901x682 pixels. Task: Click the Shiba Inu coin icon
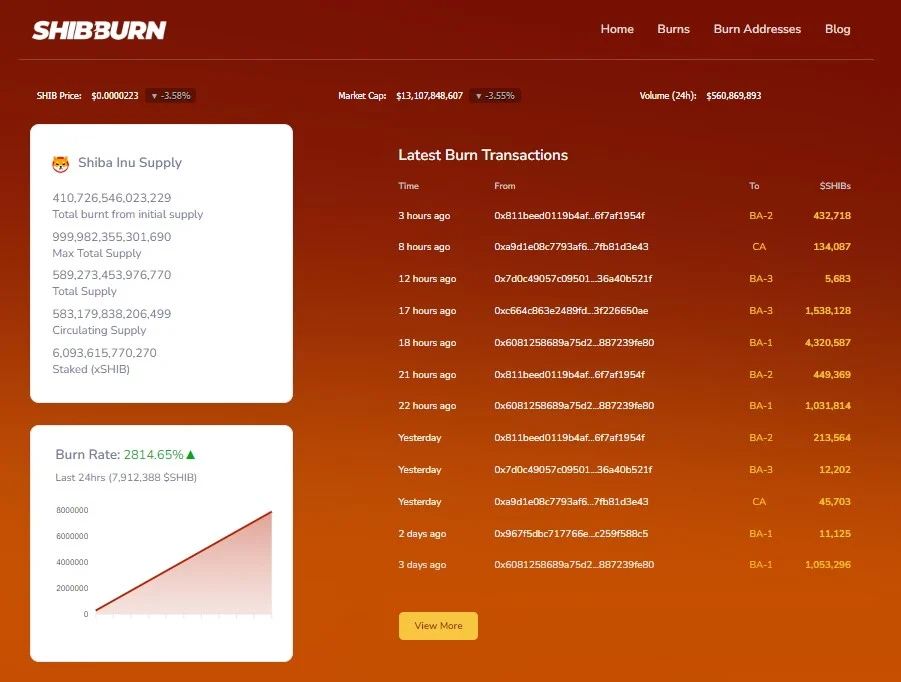click(x=59, y=162)
